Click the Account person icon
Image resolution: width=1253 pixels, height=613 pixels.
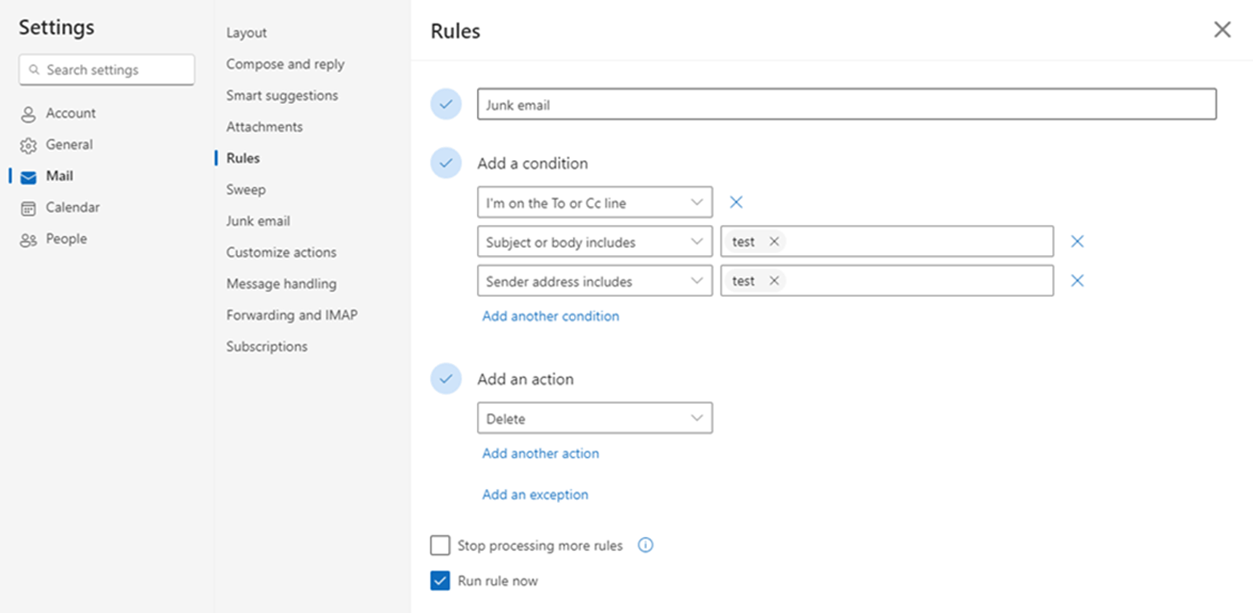(28, 114)
